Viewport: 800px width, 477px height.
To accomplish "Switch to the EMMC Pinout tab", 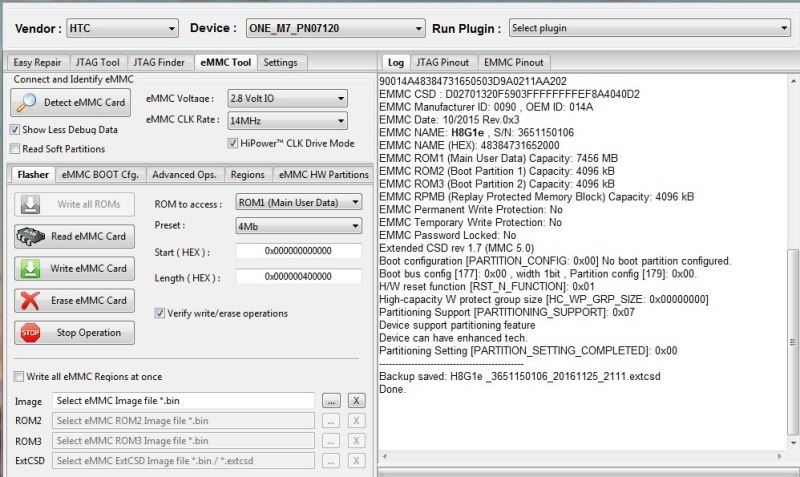I will (514, 62).
